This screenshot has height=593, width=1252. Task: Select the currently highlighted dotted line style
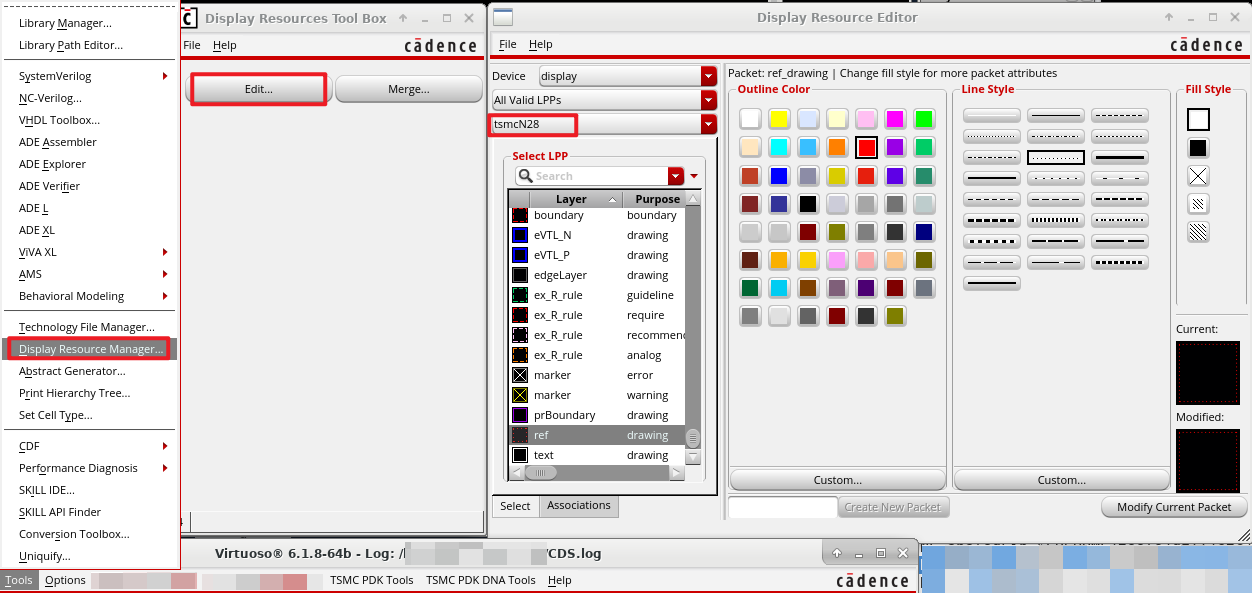click(1055, 158)
